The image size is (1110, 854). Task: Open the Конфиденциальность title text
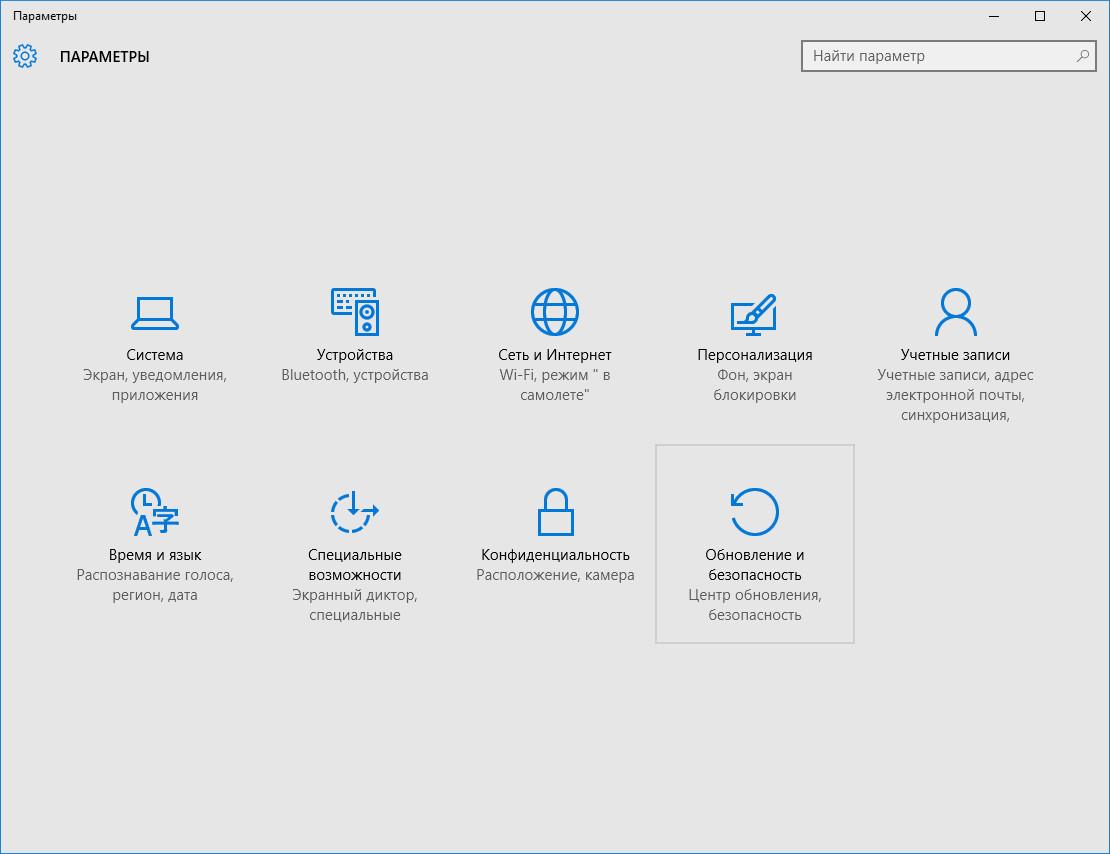click(555, 555)
